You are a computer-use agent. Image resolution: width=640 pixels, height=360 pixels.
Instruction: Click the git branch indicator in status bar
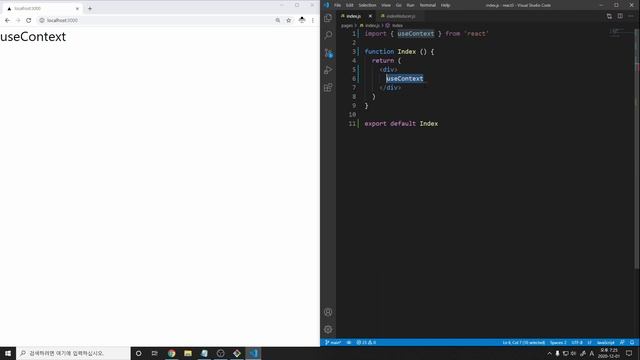pyautogui.click(x=333, y=342)
